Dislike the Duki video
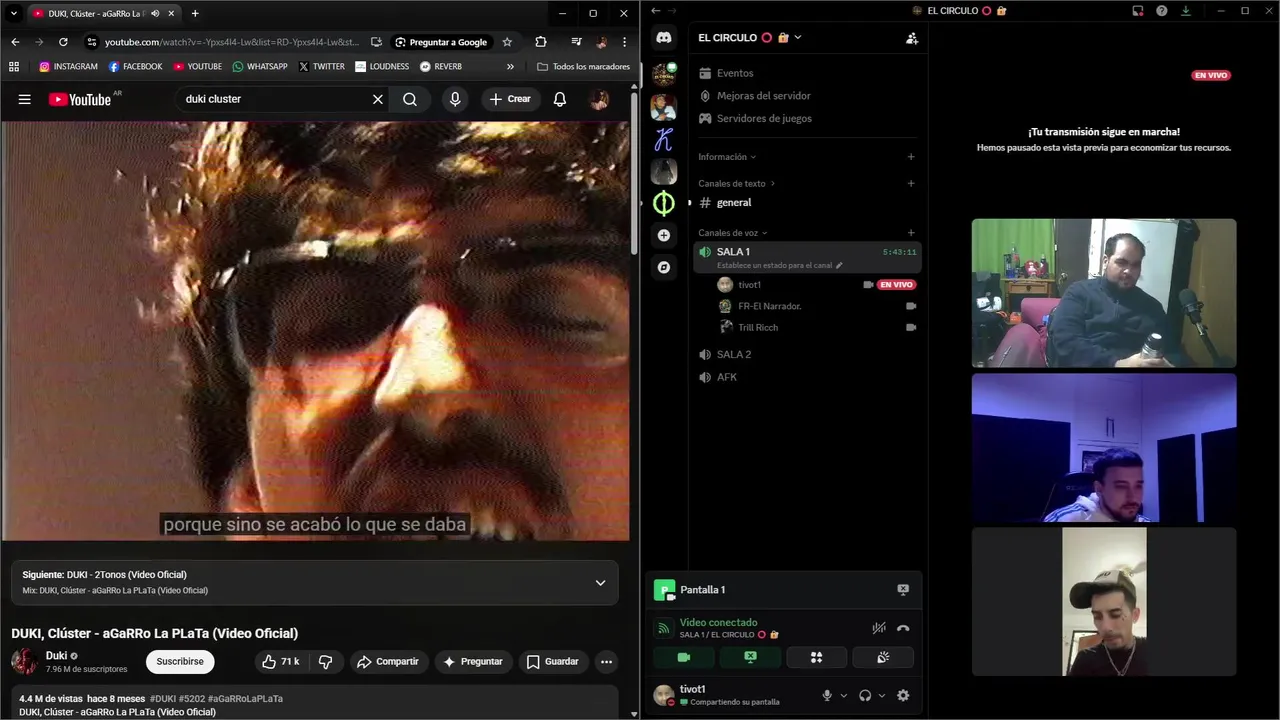The width and height of the screenshot is (1280, 720). coord(325,661)
